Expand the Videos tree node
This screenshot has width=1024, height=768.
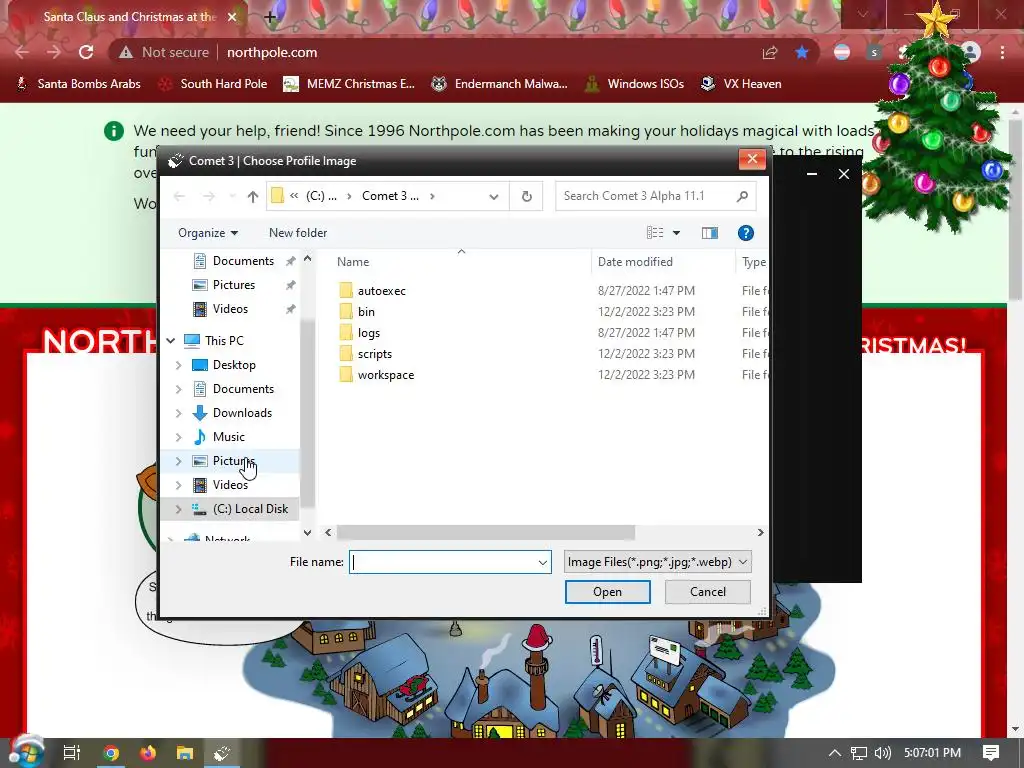coord(178,485)
